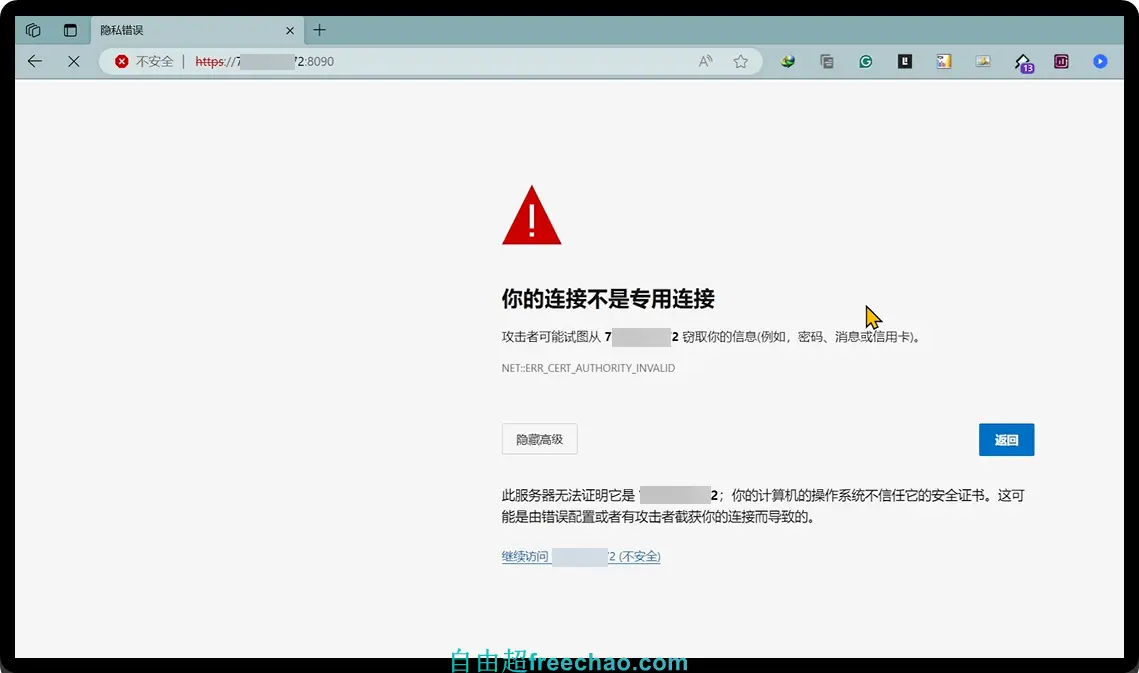1139x673 pixels.
Task: Select the 隐私错误 tab
Action: 196,31
